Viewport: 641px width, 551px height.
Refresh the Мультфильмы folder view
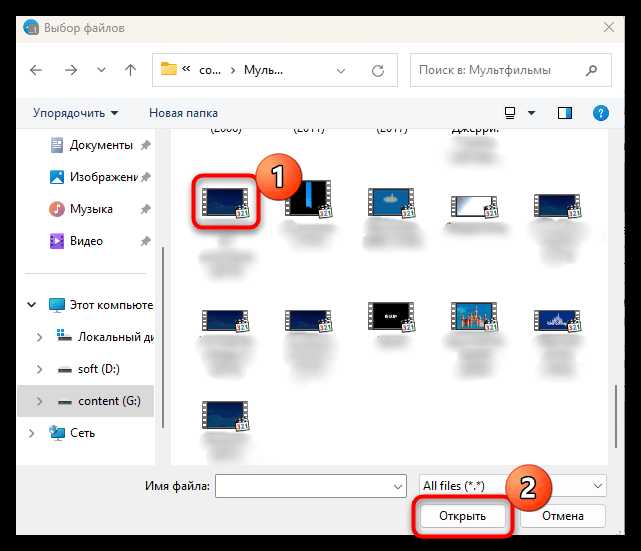(378, 71)
